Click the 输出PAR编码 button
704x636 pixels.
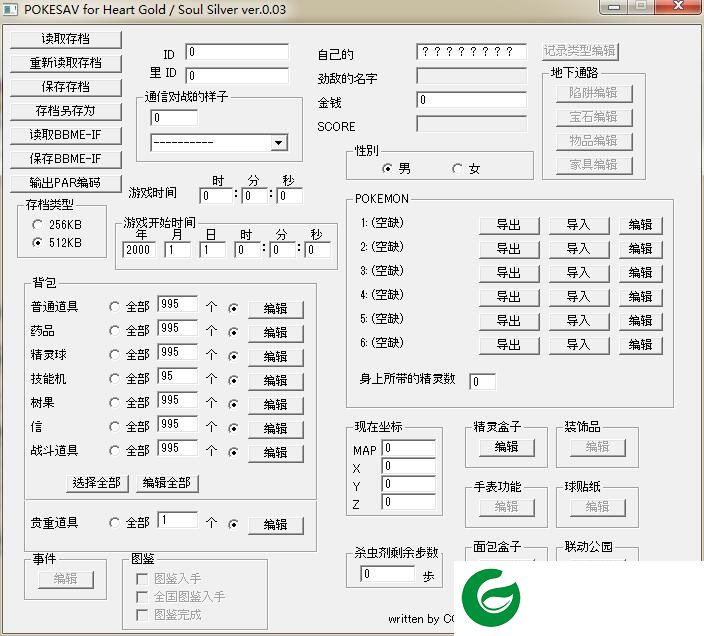click(x=66, y=183)
